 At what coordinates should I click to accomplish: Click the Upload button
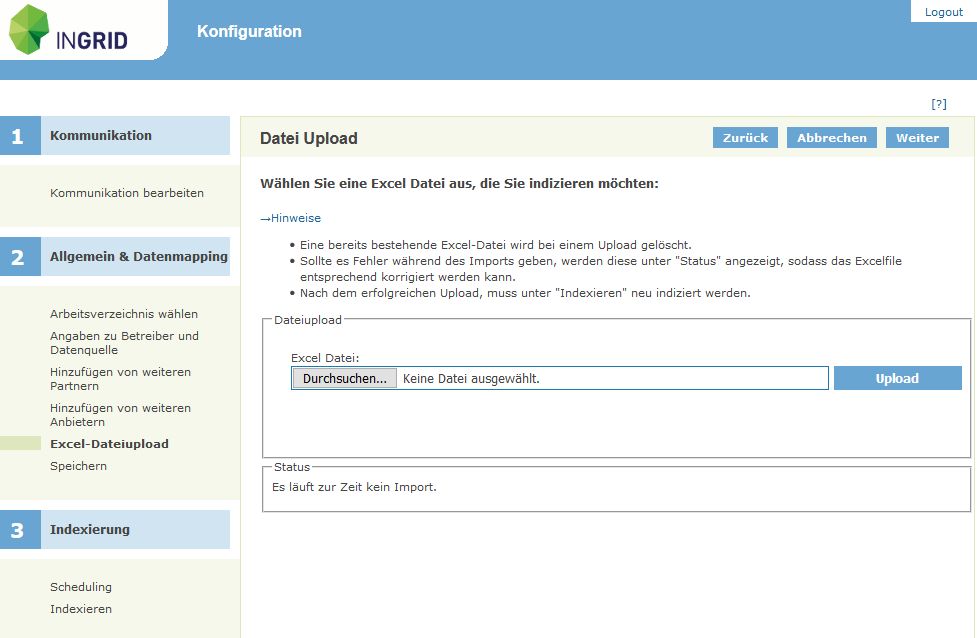coord(897,379)
